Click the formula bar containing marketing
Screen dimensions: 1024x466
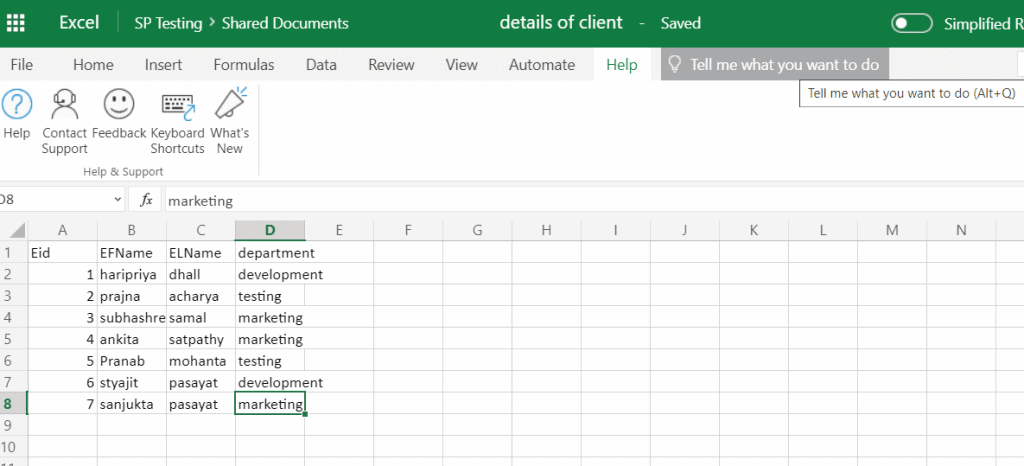point(593,200)
